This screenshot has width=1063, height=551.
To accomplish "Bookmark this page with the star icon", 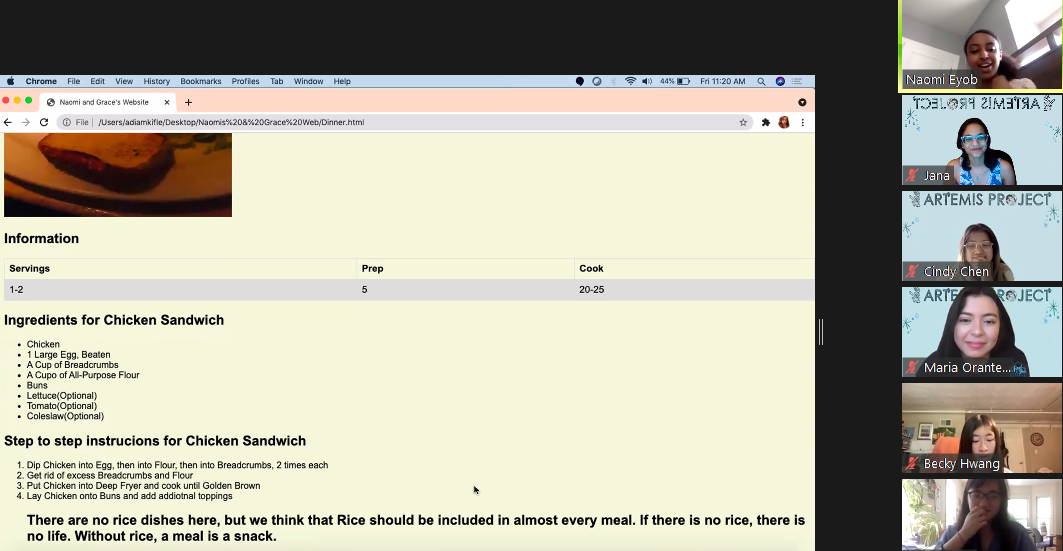I will click(x=743, y=122).
